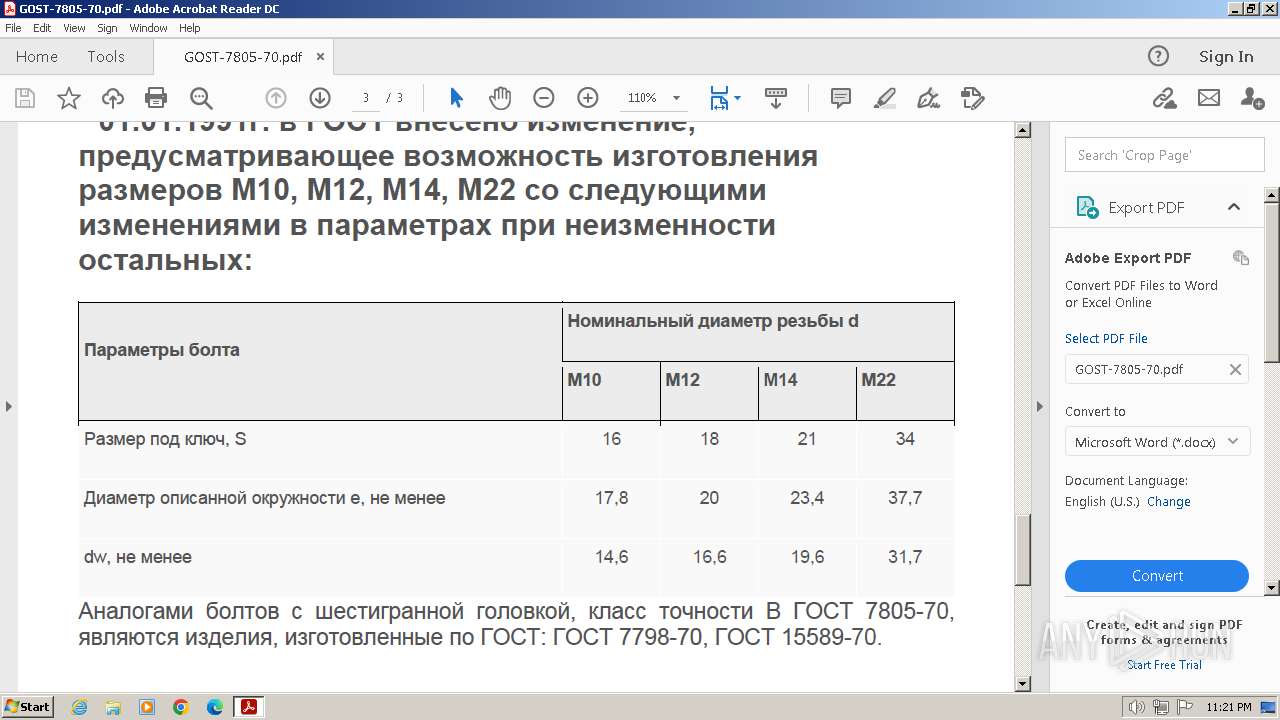1280x720 pixels.
Task: Click Start Free Trial link
Action: point(1164,665)
